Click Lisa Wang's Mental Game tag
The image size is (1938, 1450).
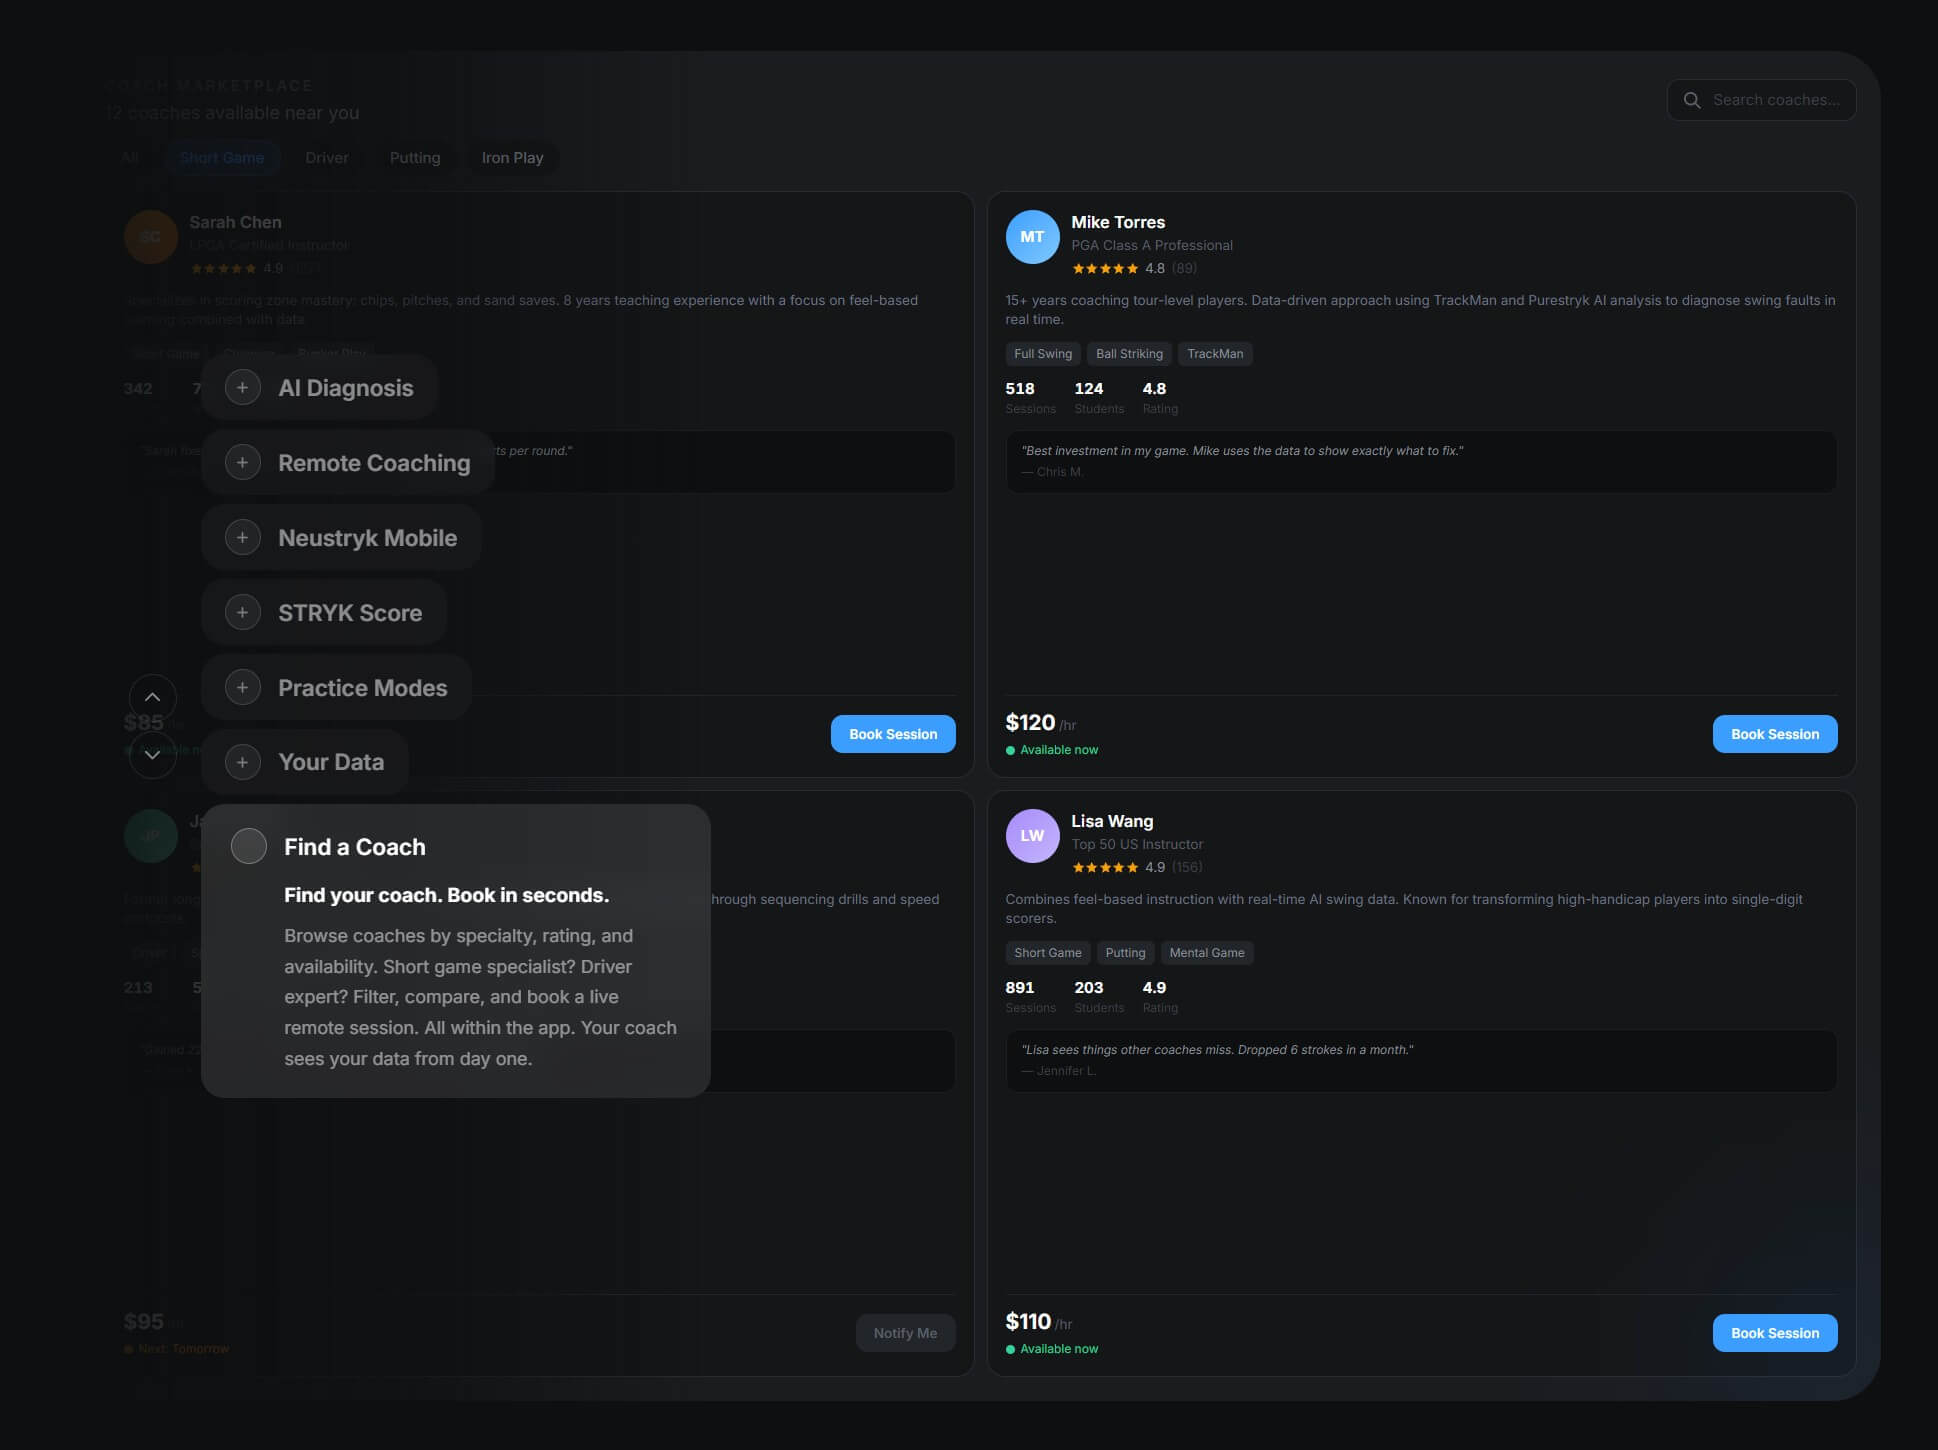pos(1206,953)
